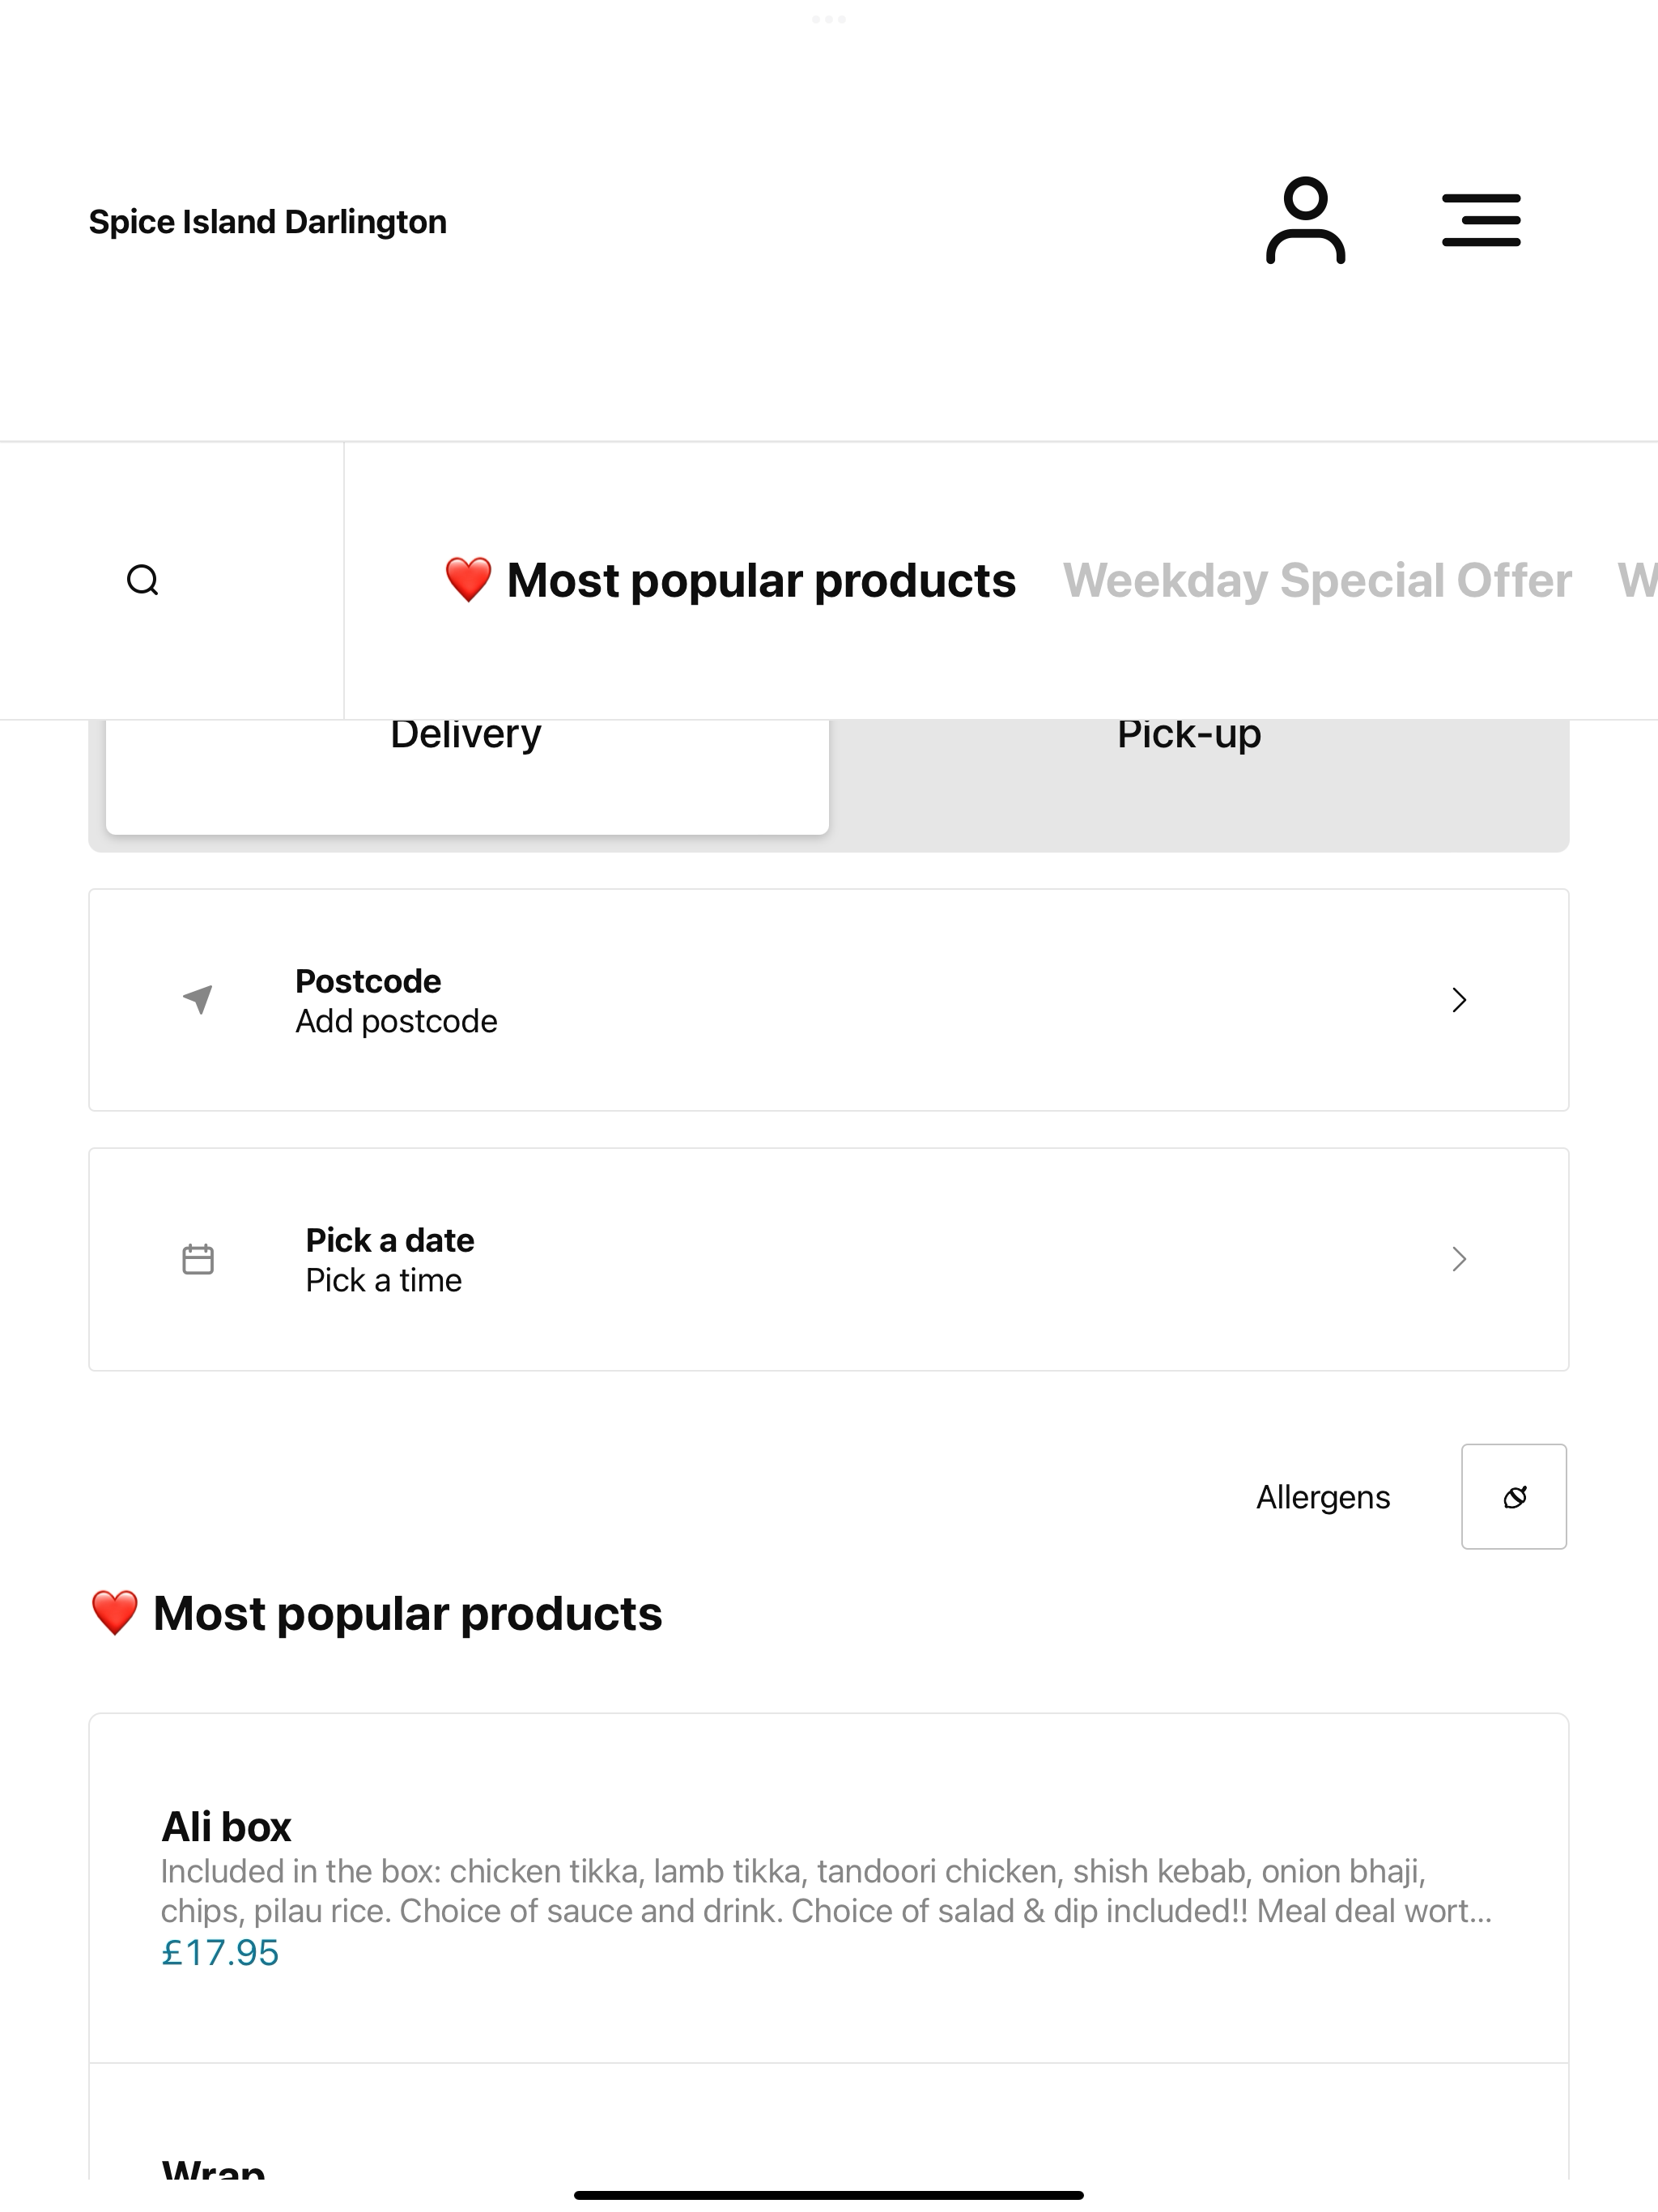This screenshot has height=2212, width=1658.
Task: Click Add postcode text
Action: (396, 1021)
